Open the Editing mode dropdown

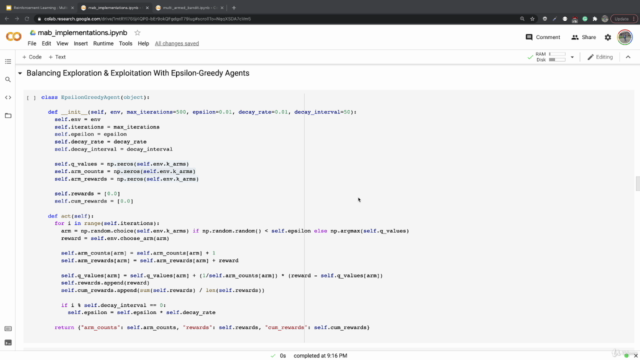(600, 57)
